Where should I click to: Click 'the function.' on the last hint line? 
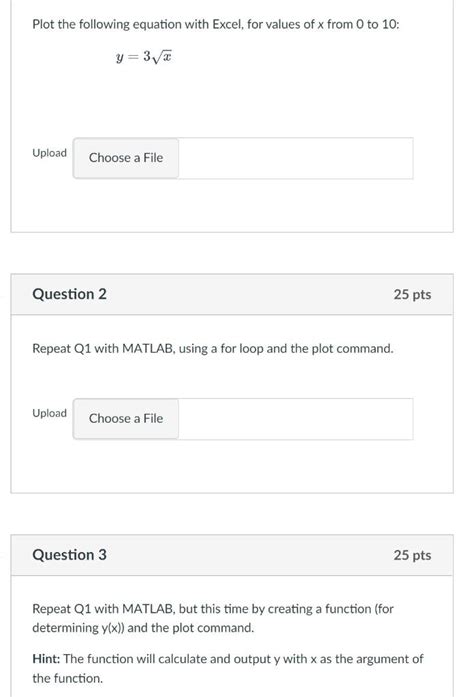tap(67, 679)
